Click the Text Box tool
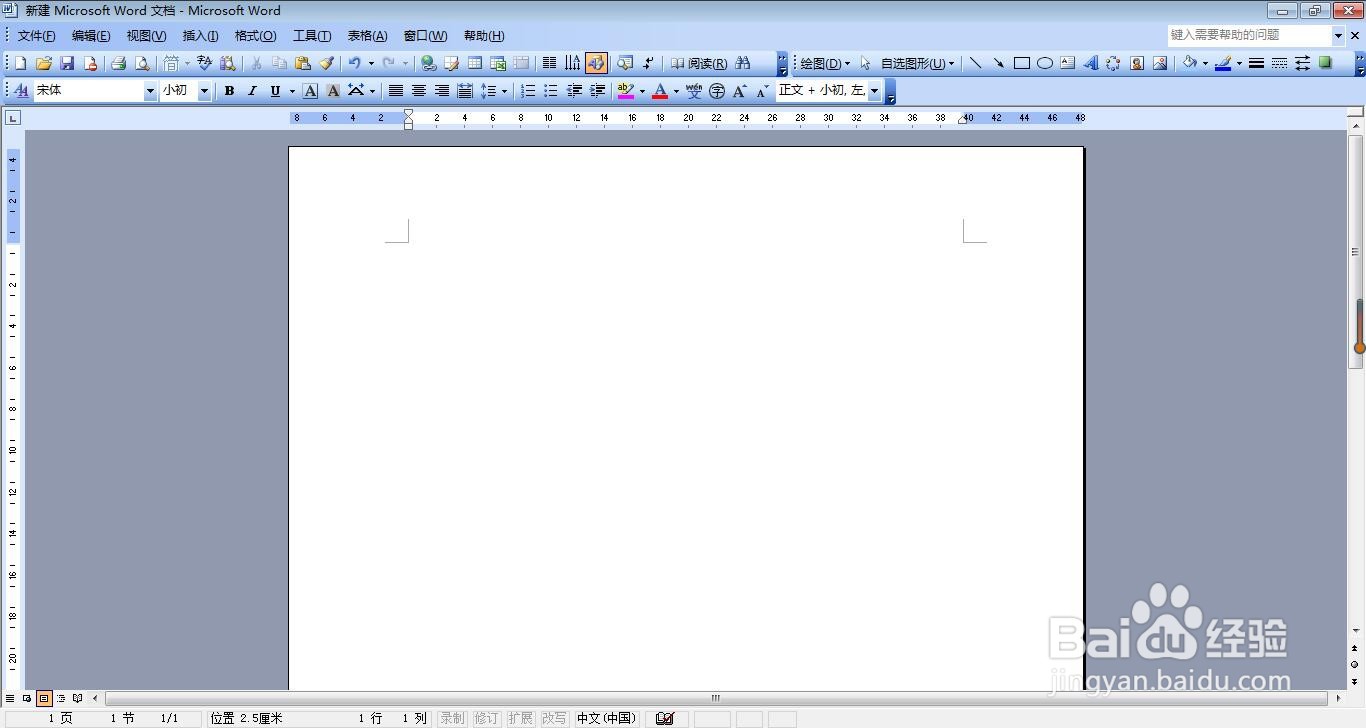The image size is (1366, 728). pos(1067,63)
